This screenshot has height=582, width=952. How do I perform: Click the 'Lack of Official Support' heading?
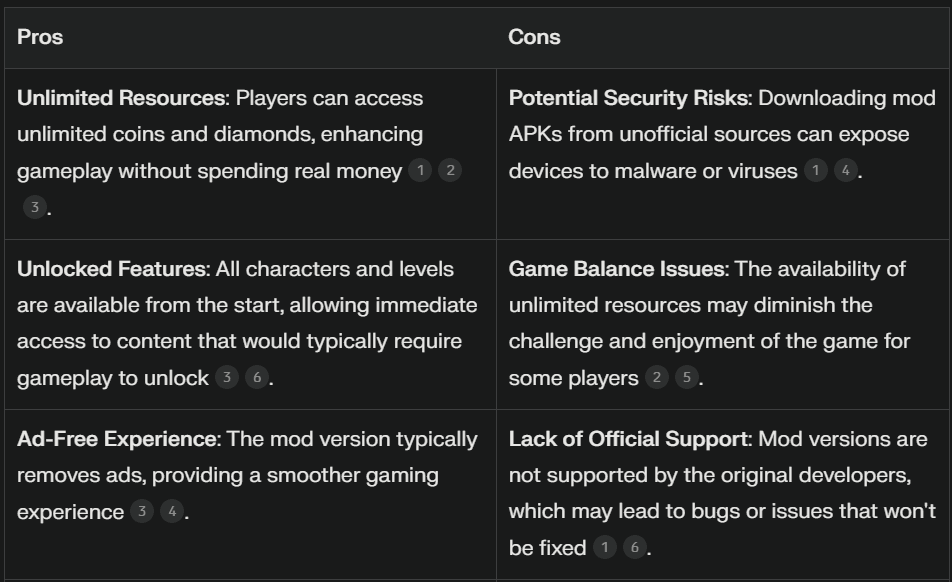point(628,439)
